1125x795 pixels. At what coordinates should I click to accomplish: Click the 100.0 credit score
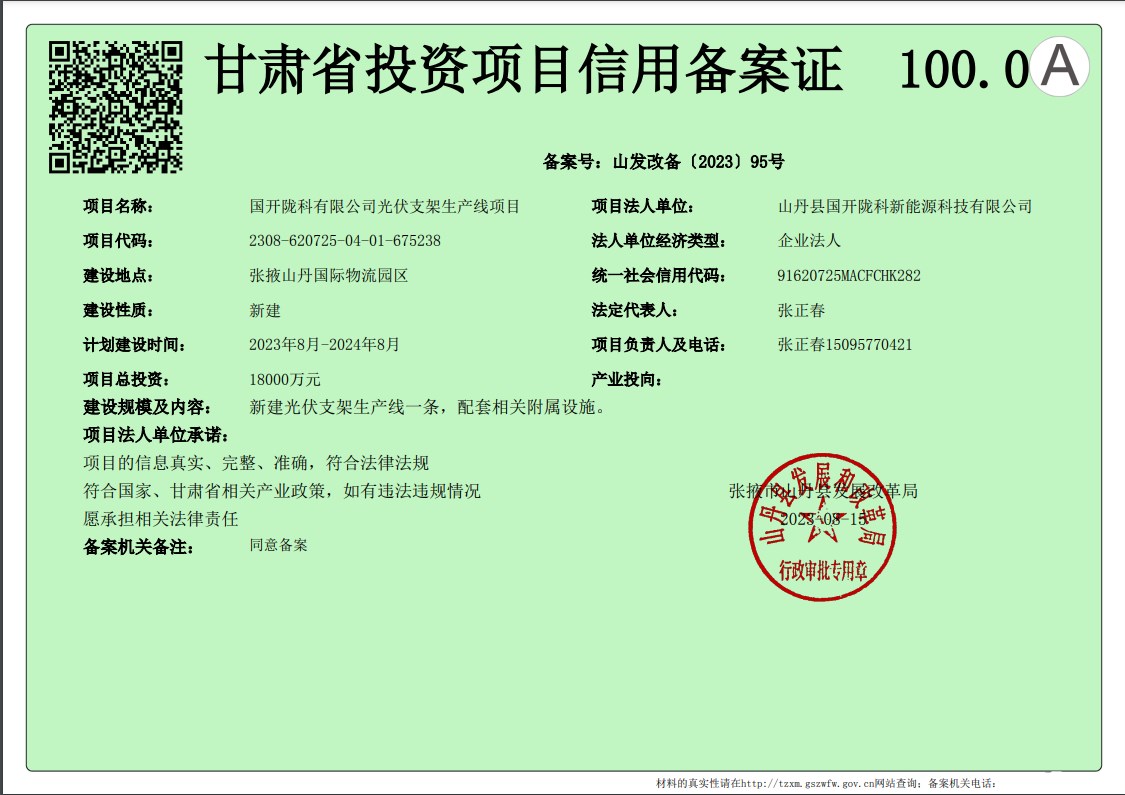click(x=963, y=70)
